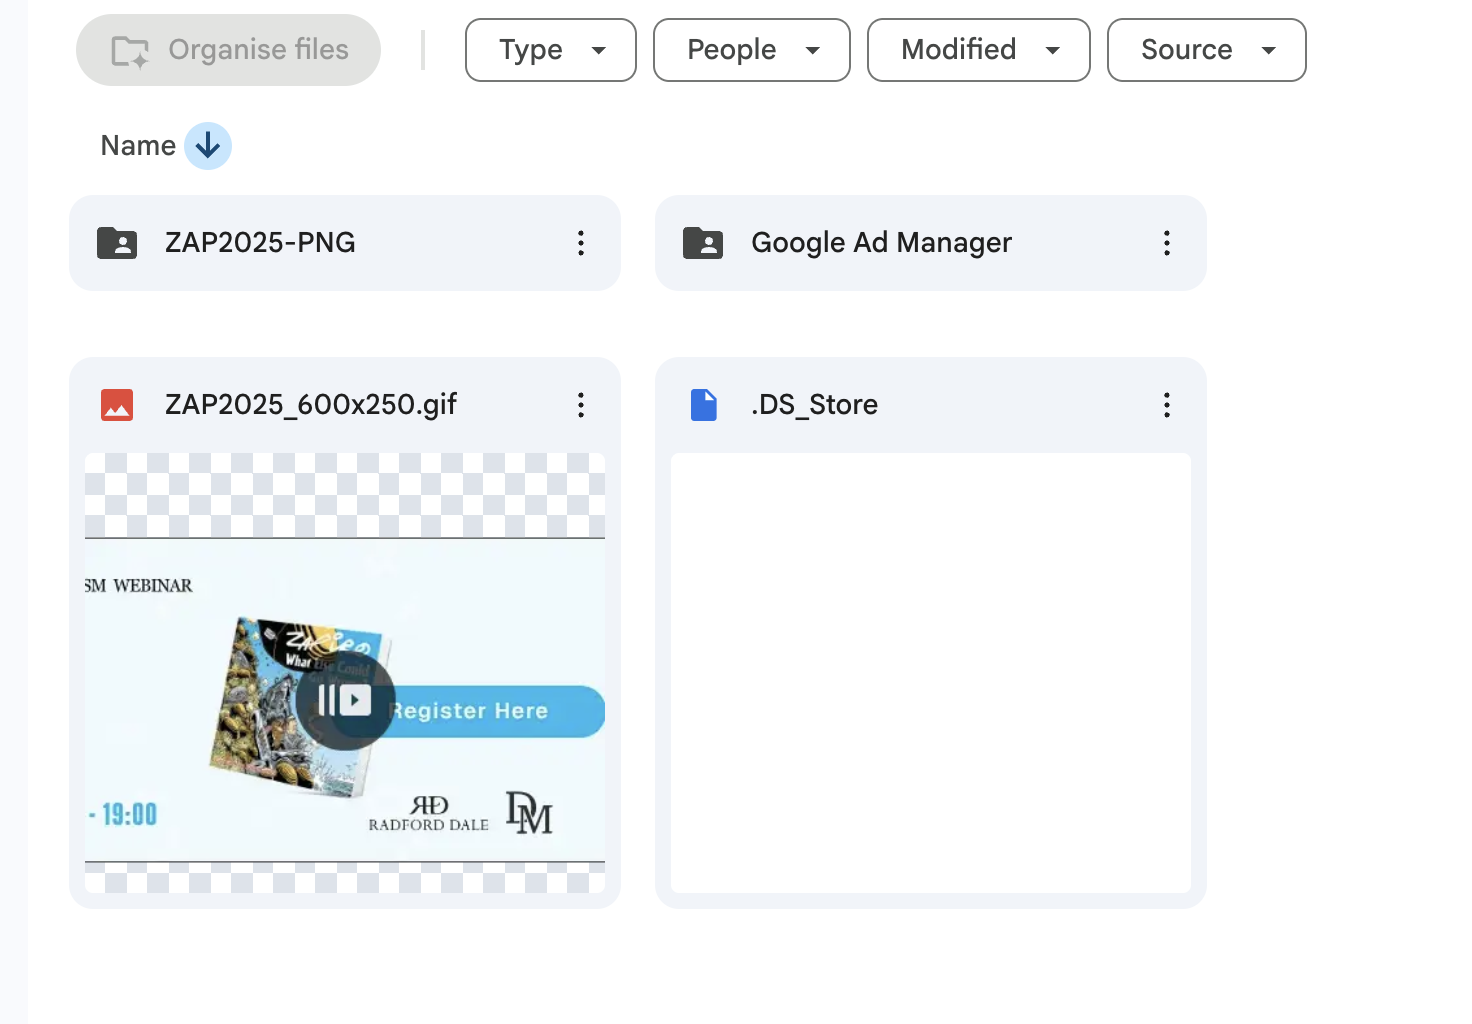Expand the Source filter dropdown
This screenshot has width=1472, height=1024.
pos(1206,50)
